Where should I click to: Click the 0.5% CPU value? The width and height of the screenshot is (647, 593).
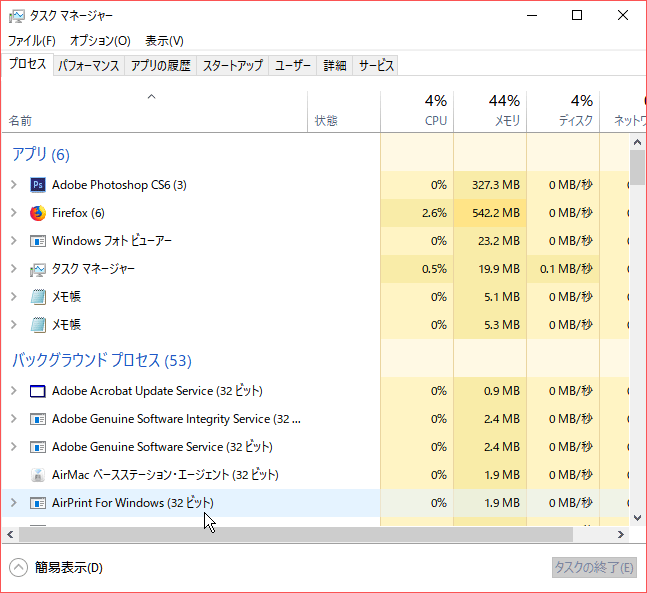pyautogui.click(x=434, y=269)
